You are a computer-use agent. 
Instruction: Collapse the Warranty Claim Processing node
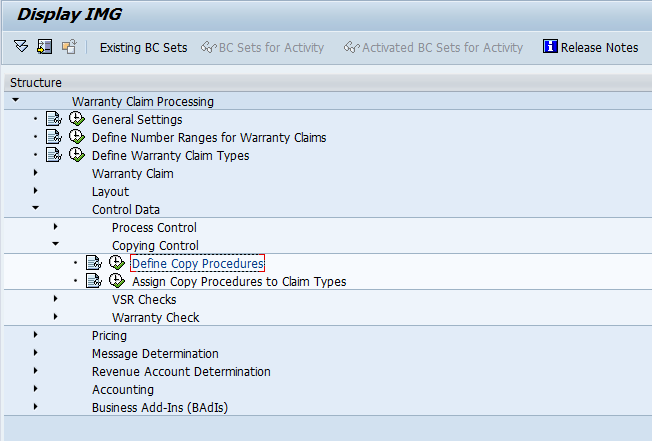click(x=16, y=100)
